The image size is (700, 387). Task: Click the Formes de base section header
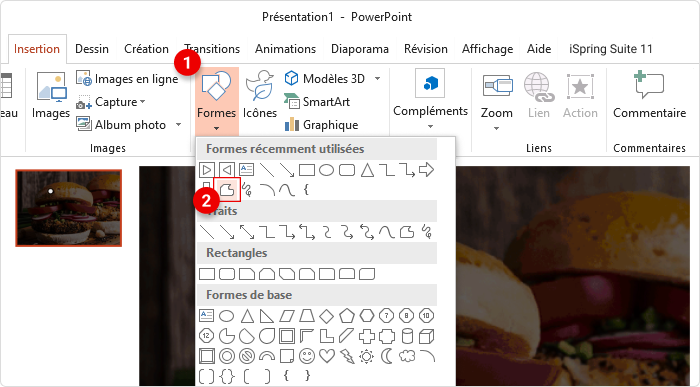point(317,295)
